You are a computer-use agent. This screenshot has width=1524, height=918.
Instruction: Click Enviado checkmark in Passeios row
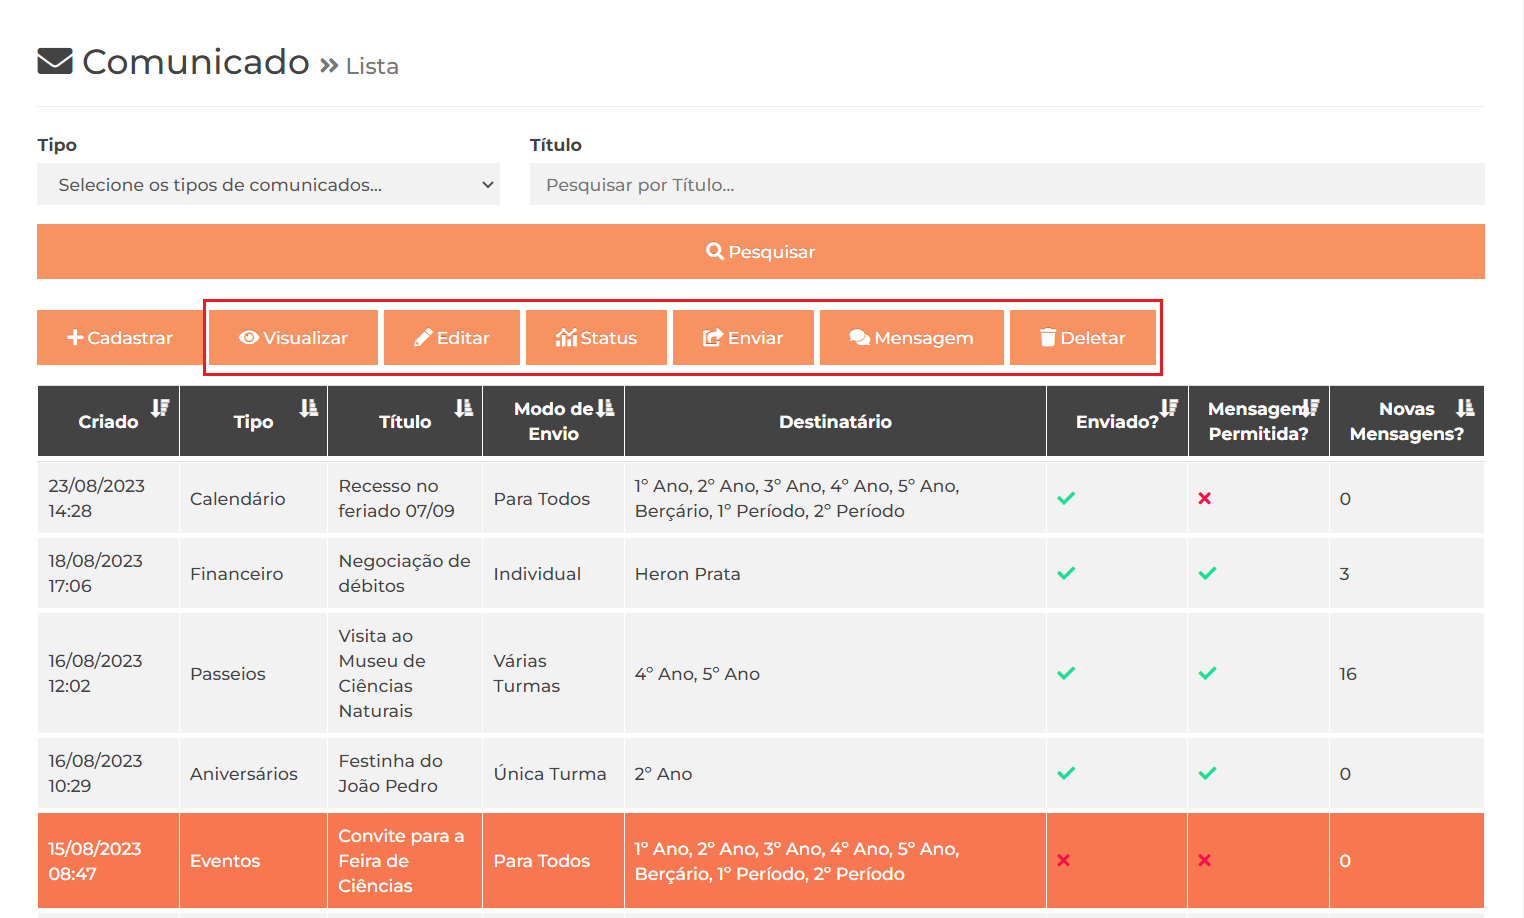coord(1066,673)
